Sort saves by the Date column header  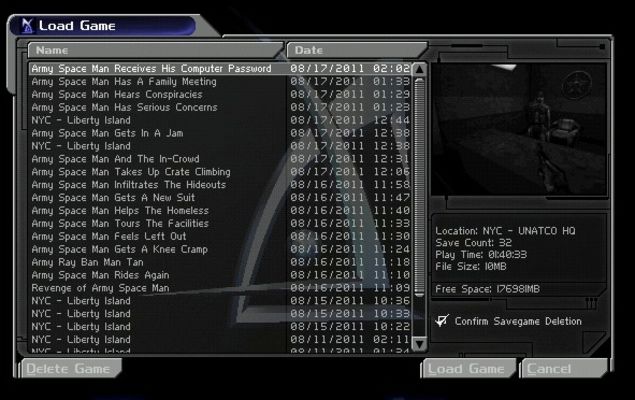(x=356, y=50)
